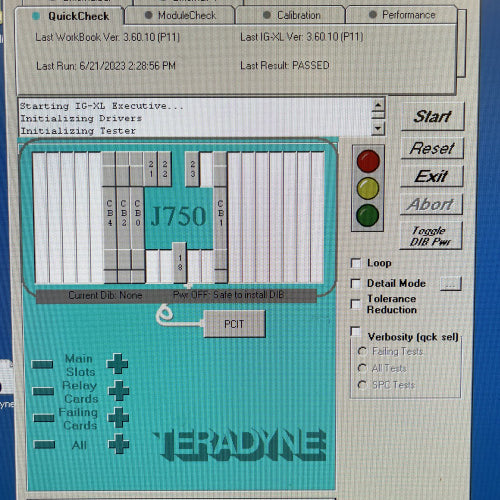The width and height of the screenshot is (500, 500).
Task: Select the SPC Tests radio option
Action: 362,385
